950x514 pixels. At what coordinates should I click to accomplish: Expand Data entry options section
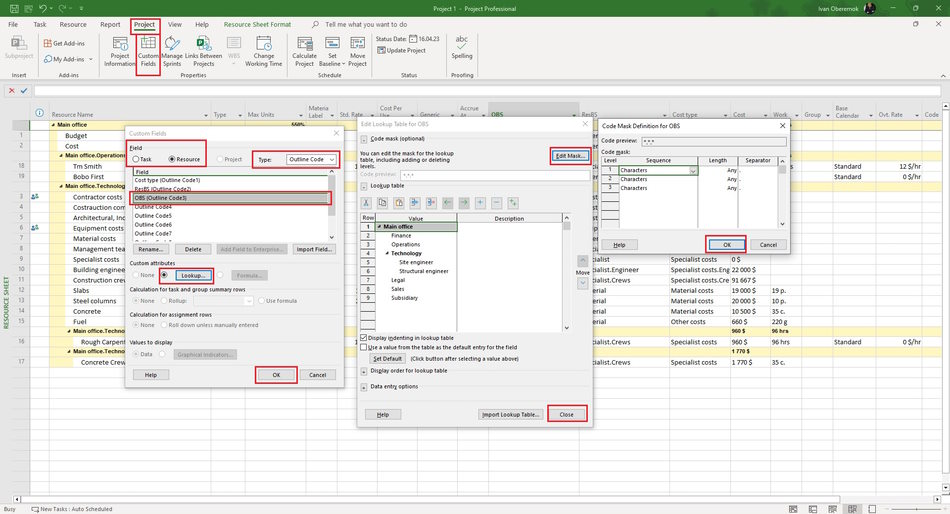click(x=364, y=387)
